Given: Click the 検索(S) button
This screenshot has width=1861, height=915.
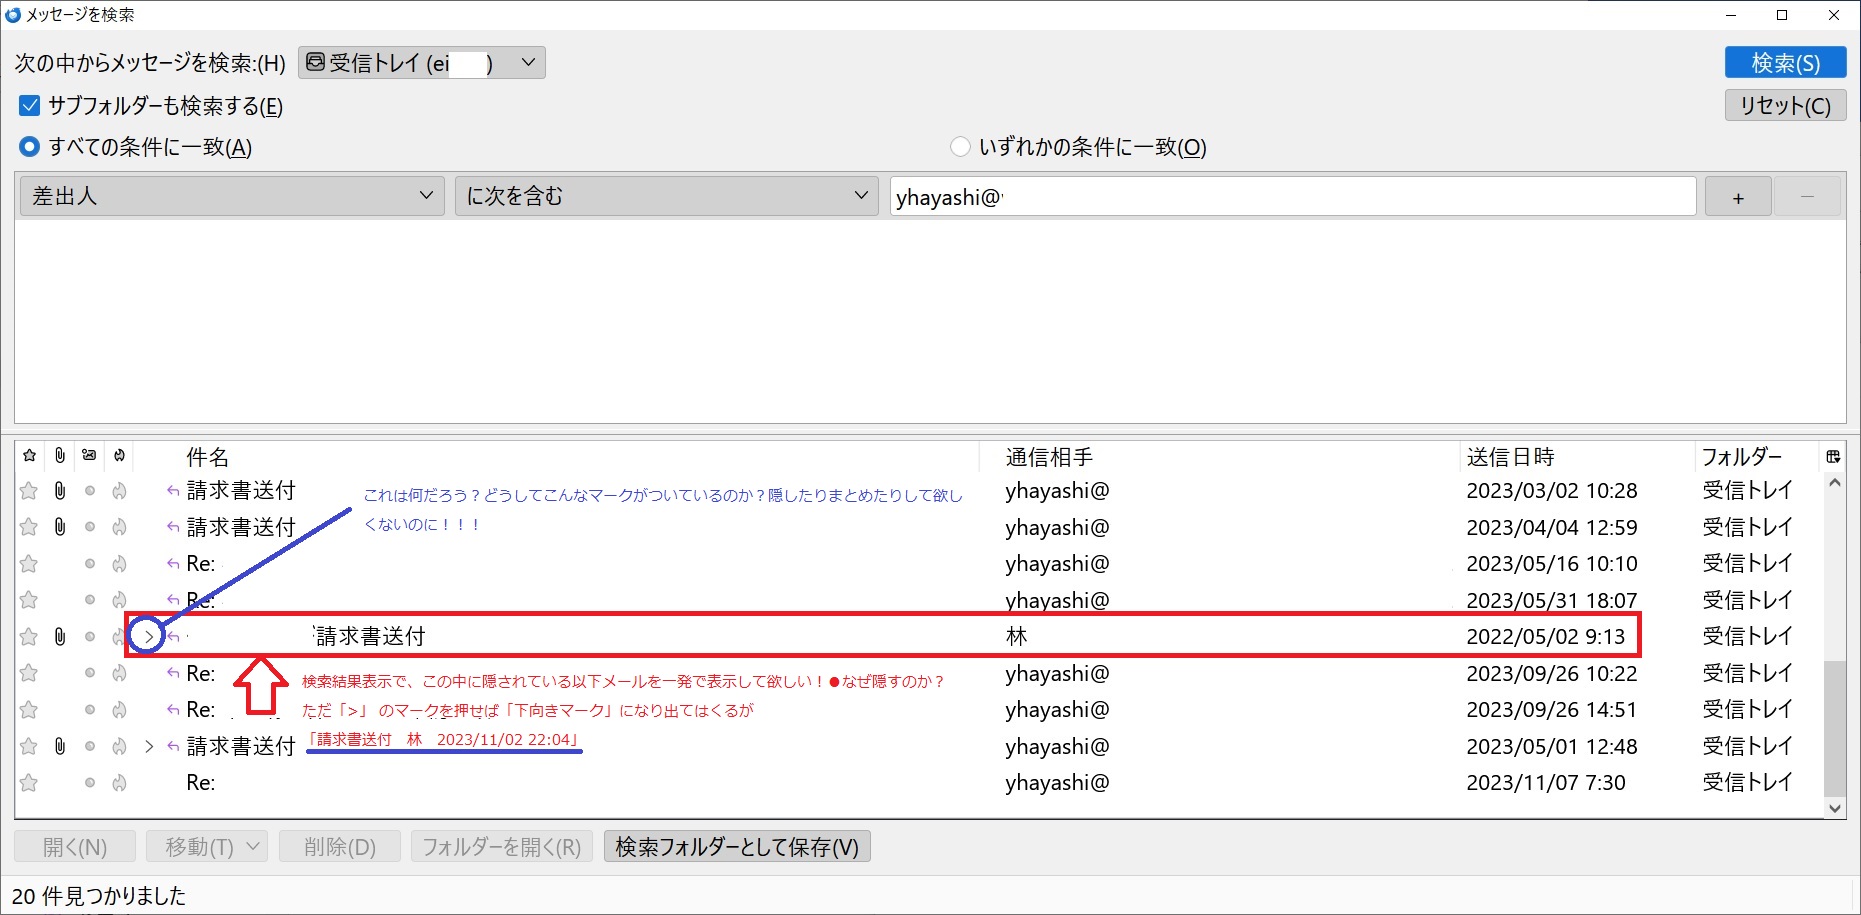Looking at the screenshot, I should tap(1785, 63).
